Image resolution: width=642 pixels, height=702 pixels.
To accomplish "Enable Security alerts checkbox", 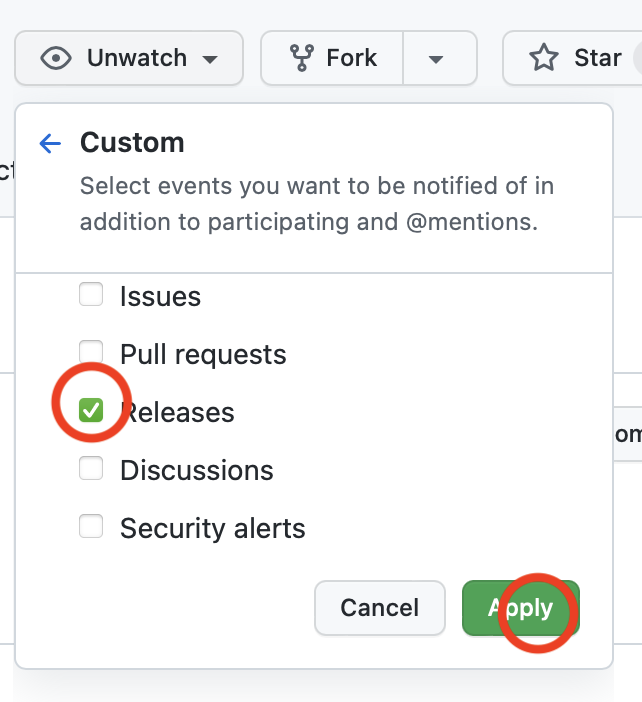I will coord(91,526).
